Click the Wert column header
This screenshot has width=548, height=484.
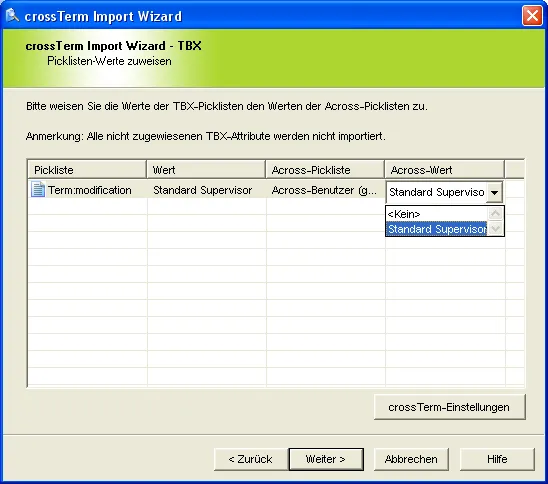(x=206, y=170)
